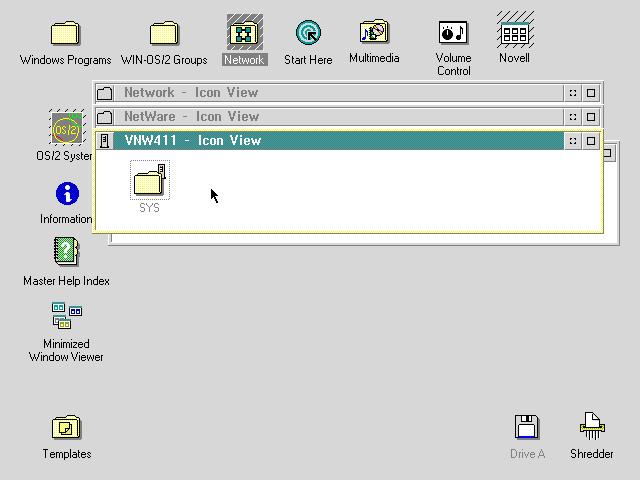Open the Information icon
Screen dimensions: 640x480
pos(67,193)
